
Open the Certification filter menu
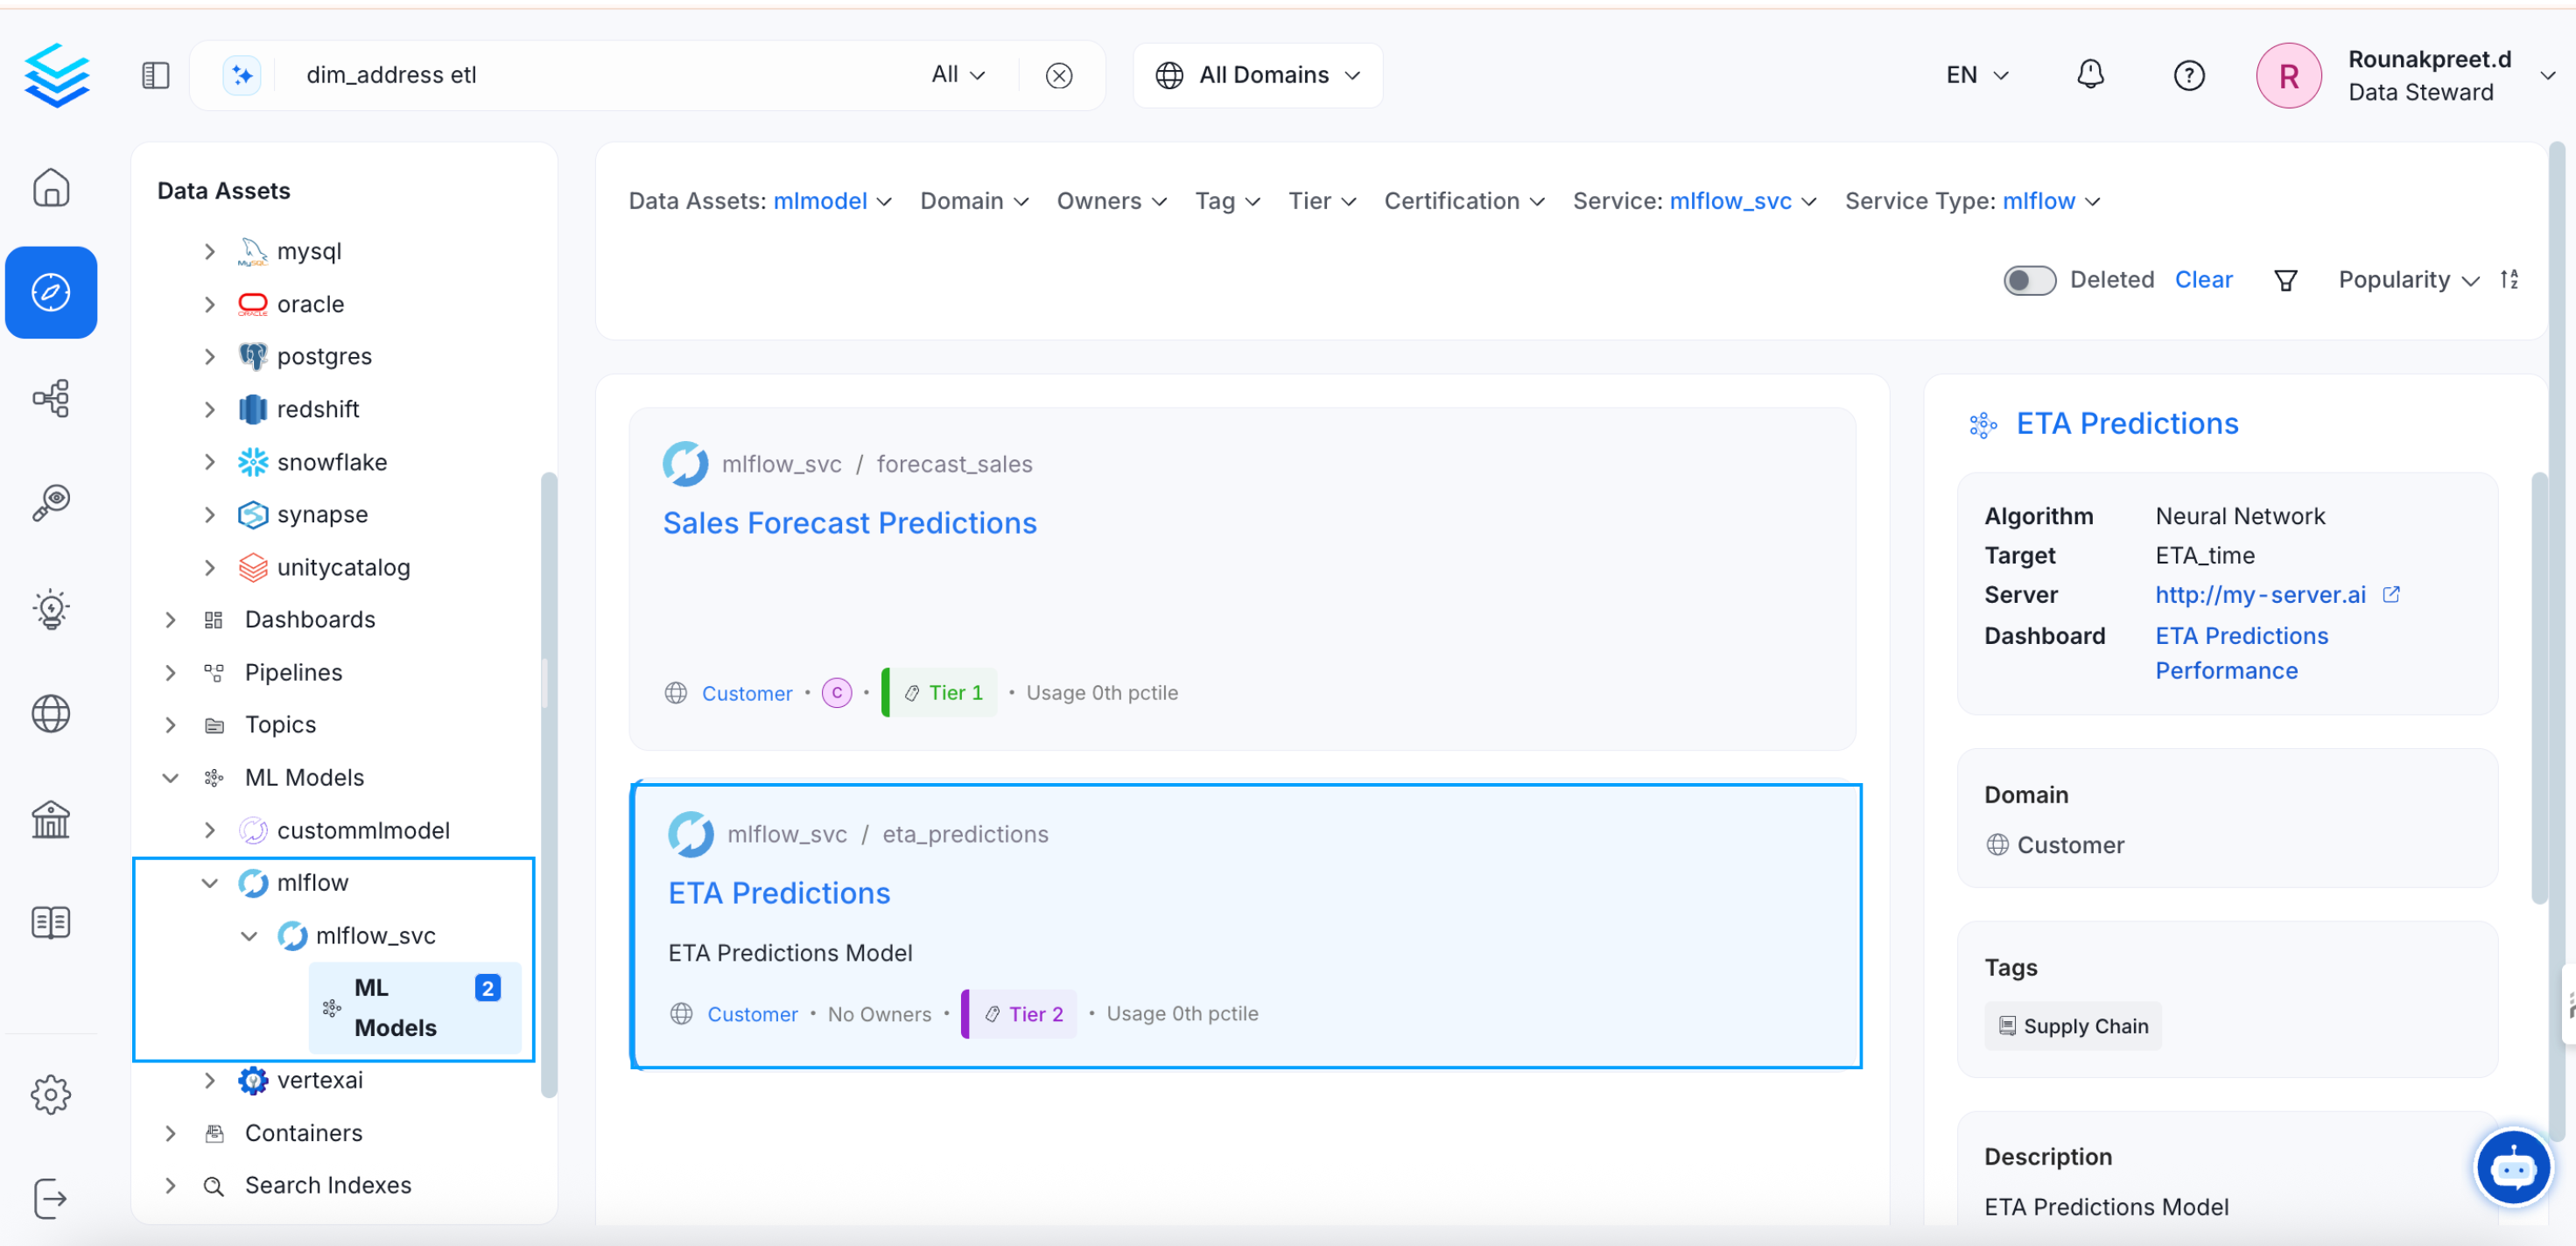tap(1464, 201)
